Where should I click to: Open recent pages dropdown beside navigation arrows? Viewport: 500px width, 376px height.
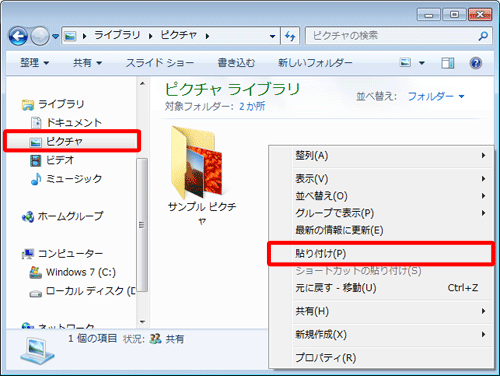point(56,36)
